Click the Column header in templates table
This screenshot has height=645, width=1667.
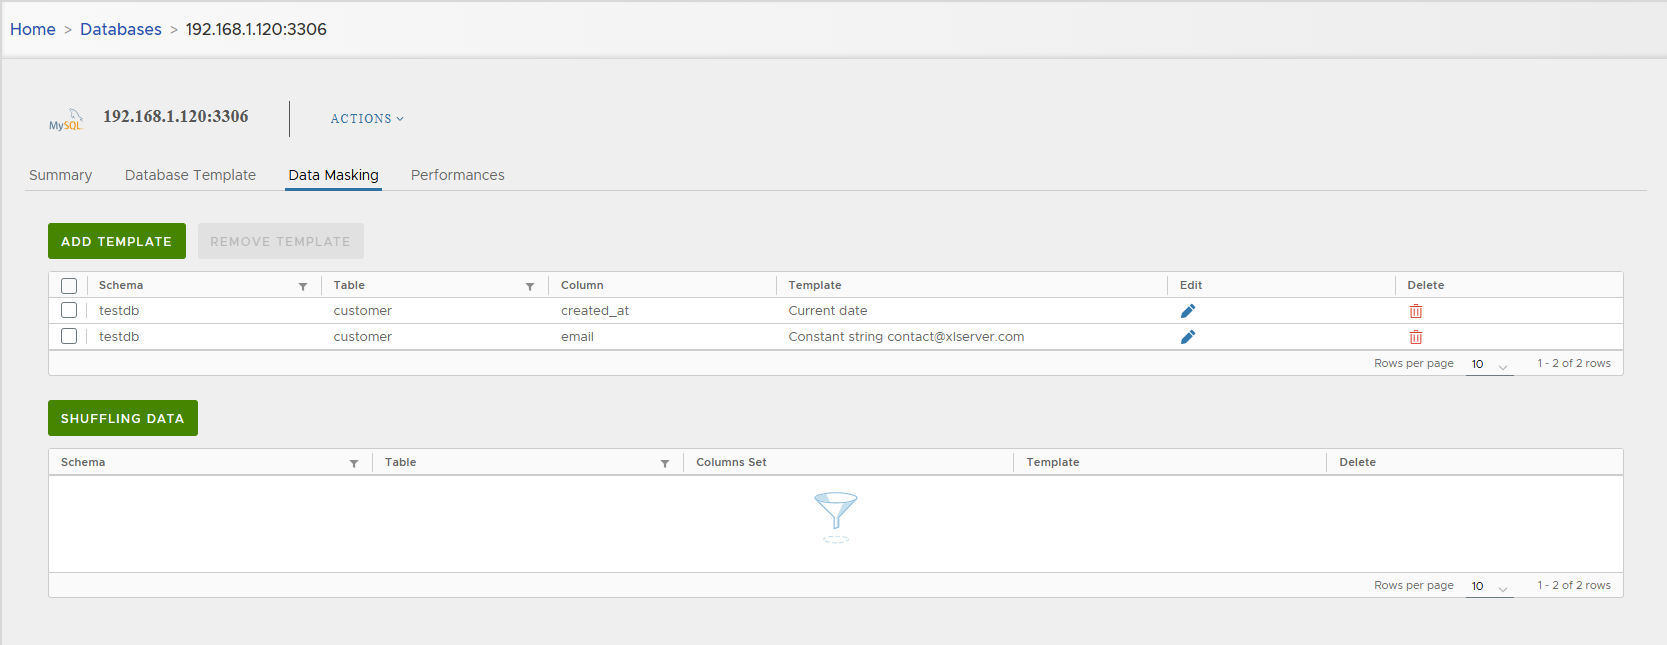582,285
